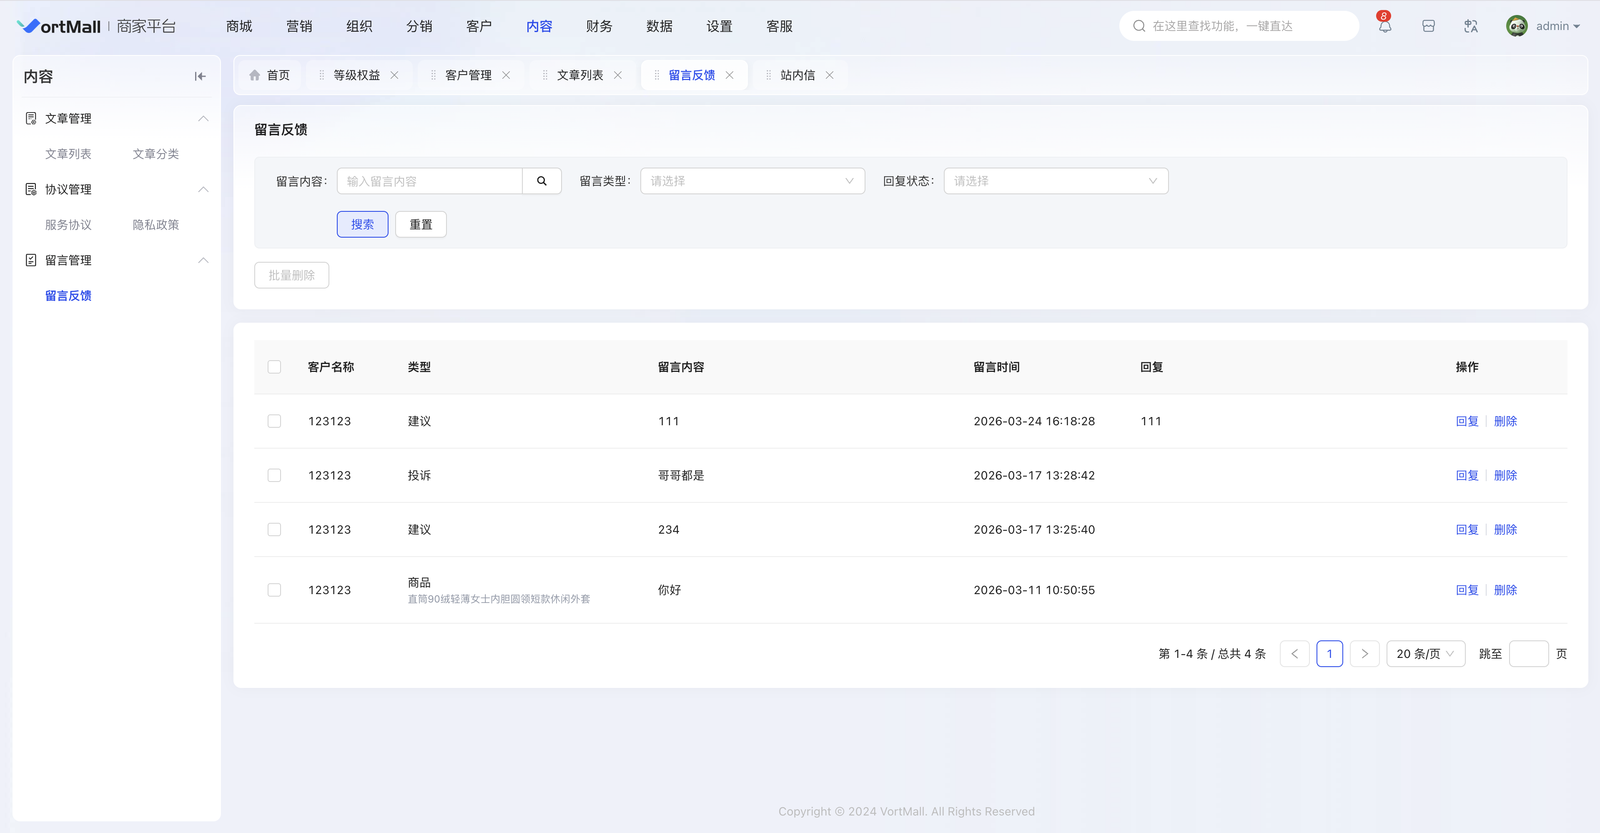The height and width of the screenshot is (833, 1600).
Task: Close the 等级权益 tab
Action: click(x=395, y=75)
